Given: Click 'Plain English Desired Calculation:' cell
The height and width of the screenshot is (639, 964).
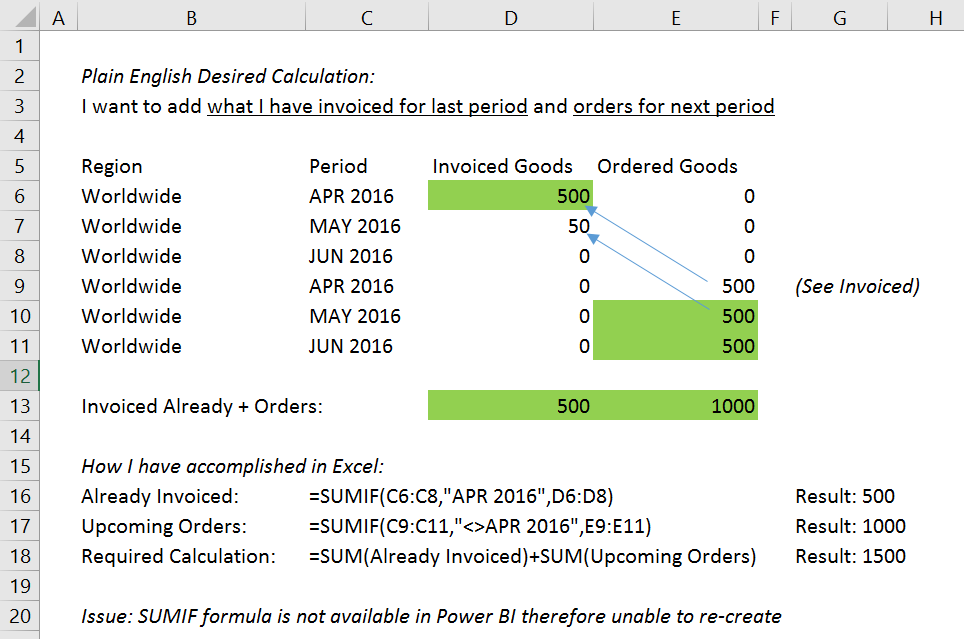Looking at the screenshot, I should point(228,76).
